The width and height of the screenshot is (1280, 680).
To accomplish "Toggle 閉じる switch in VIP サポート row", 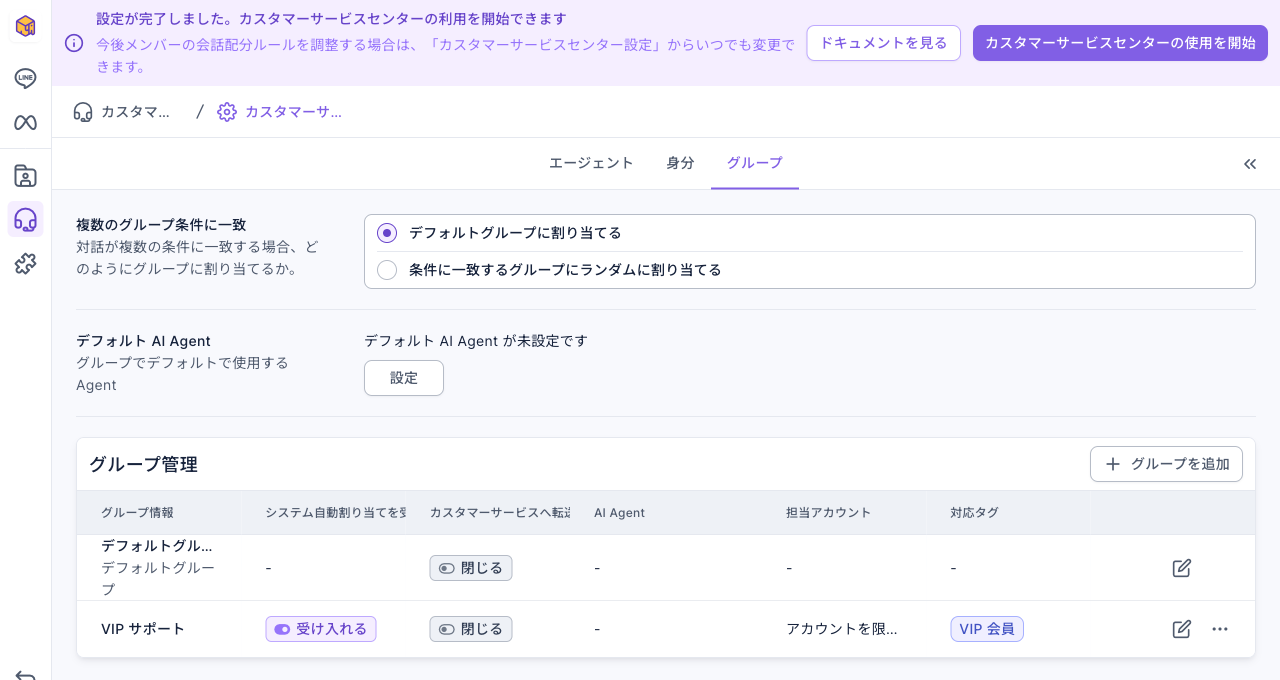I will click(471, 629).
